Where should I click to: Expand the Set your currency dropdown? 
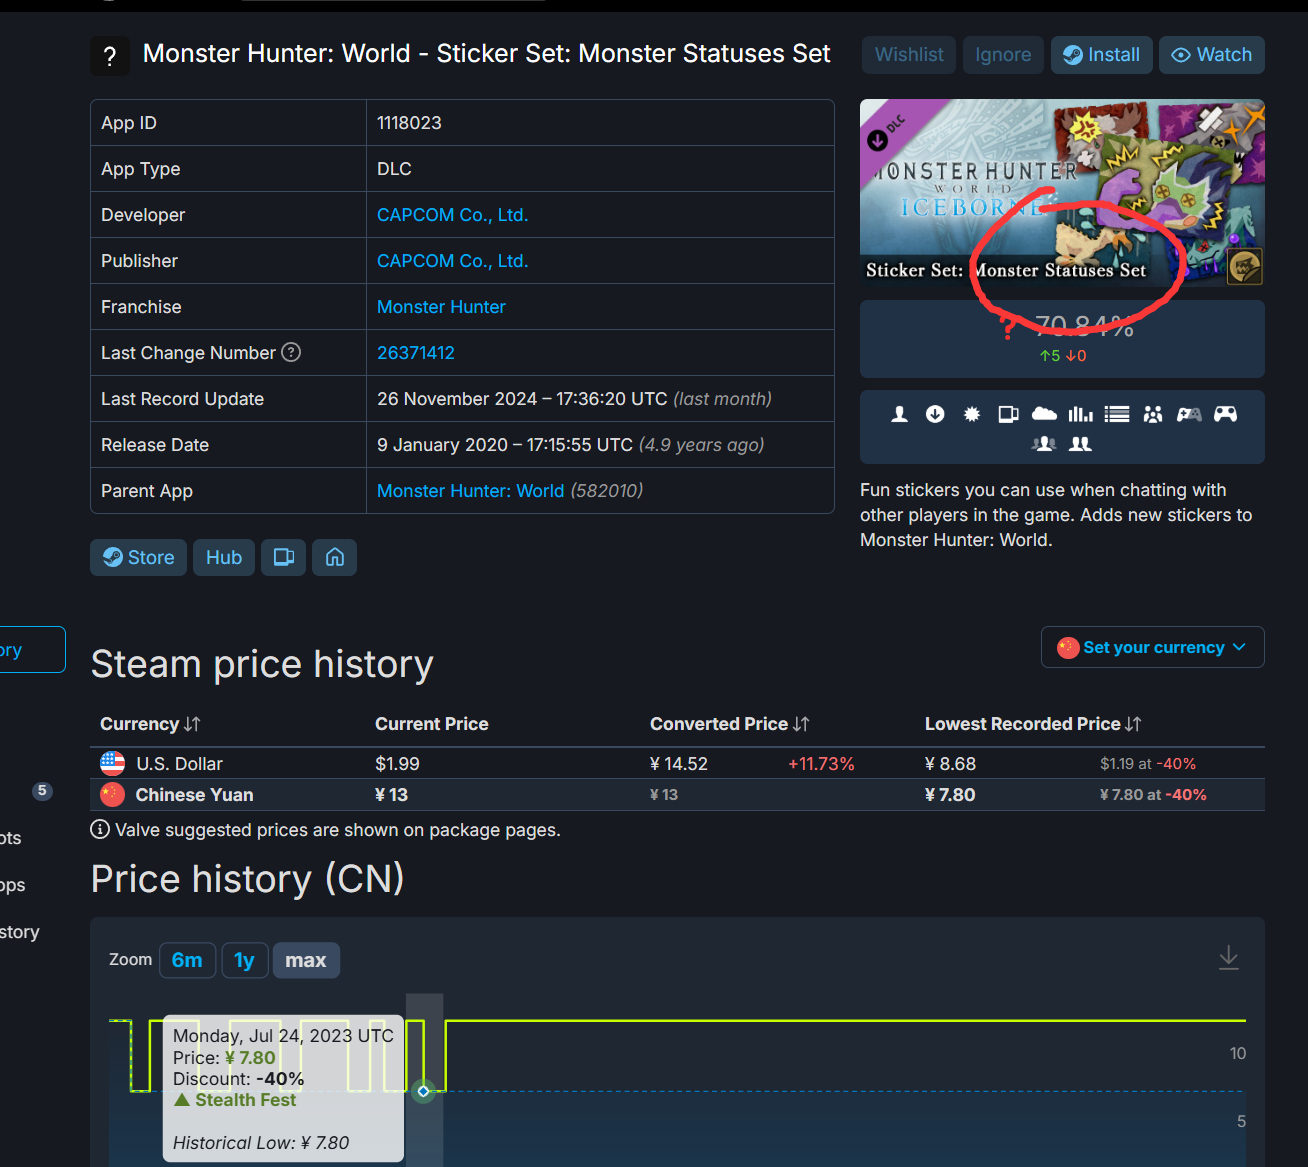(1152, 647)
